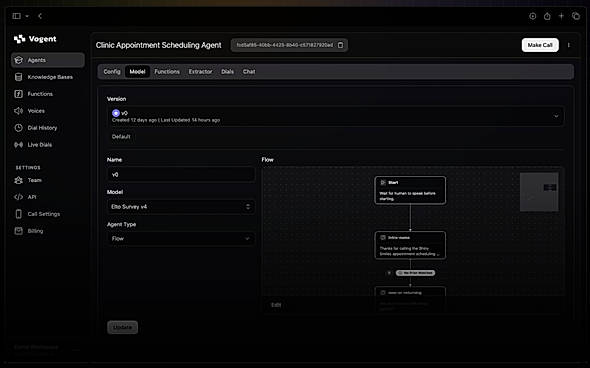590x368 pixels.
Task: Open the Dial History link
Action: 42,128
